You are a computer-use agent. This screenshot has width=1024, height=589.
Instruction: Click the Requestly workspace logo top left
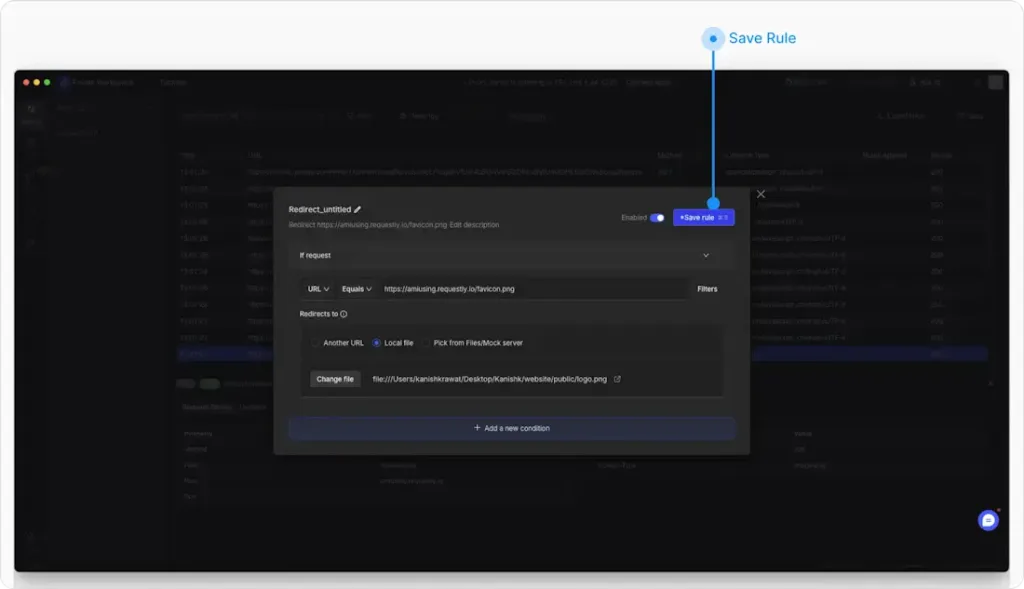(x=66, y=82)
